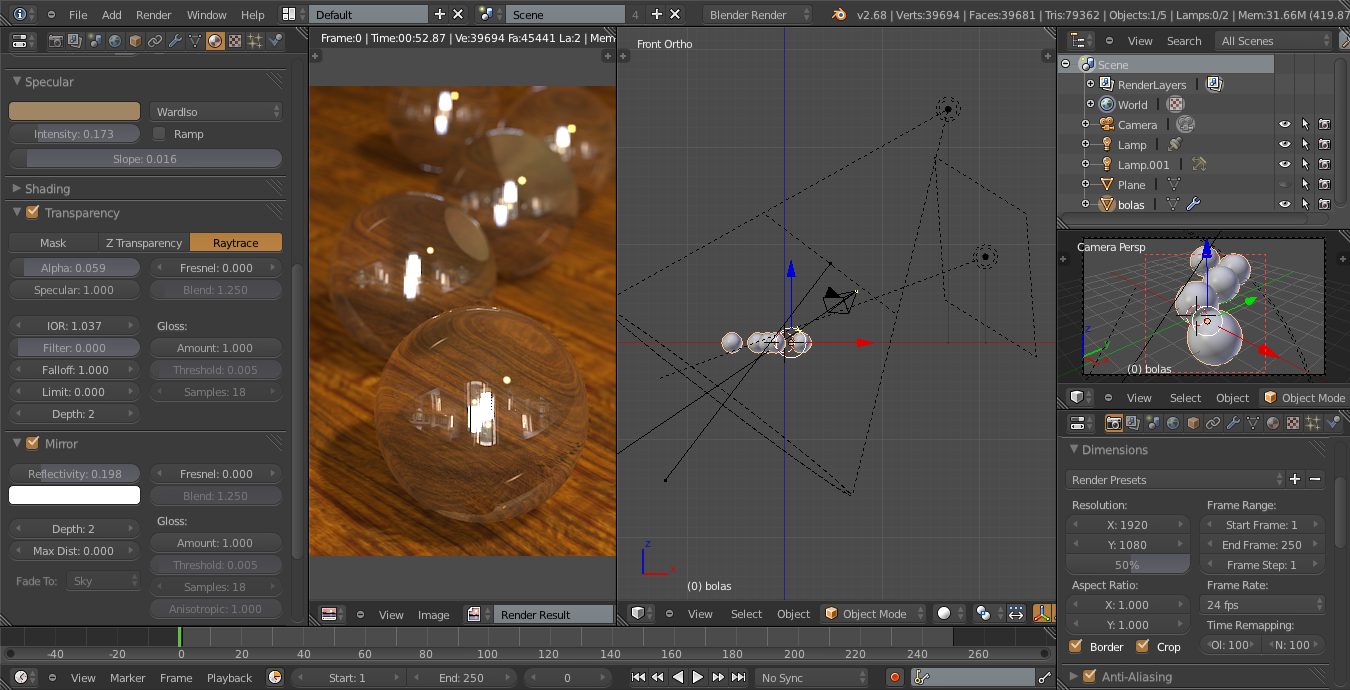Select Mask transparency mode
Image resolution: width=1350 pixels, height=690 pixels.
[53, 243]
